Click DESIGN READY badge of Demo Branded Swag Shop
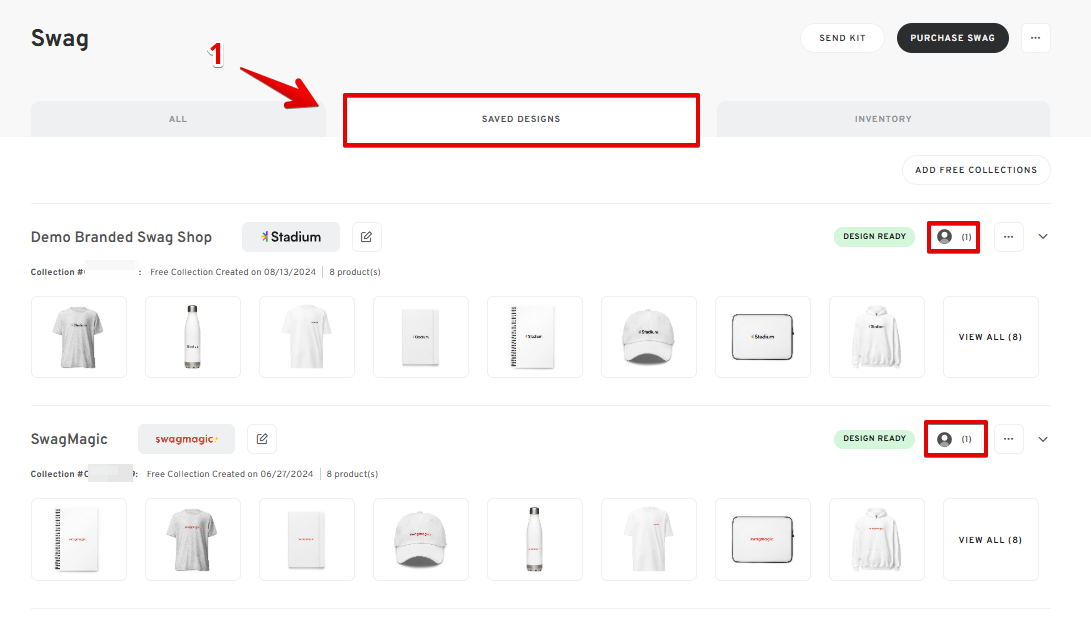The image size is (1091, 621). click(875, 236)
